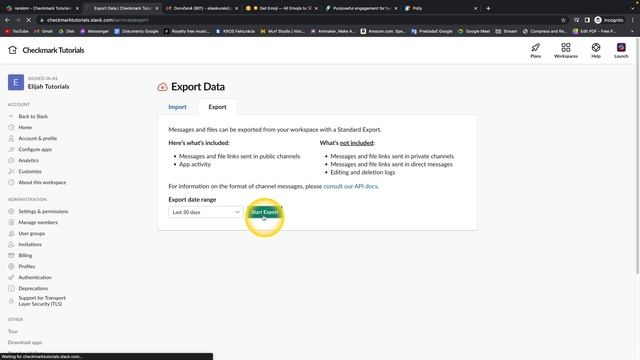Bookmark page with the star icon
640x360 pixels.
563,20
